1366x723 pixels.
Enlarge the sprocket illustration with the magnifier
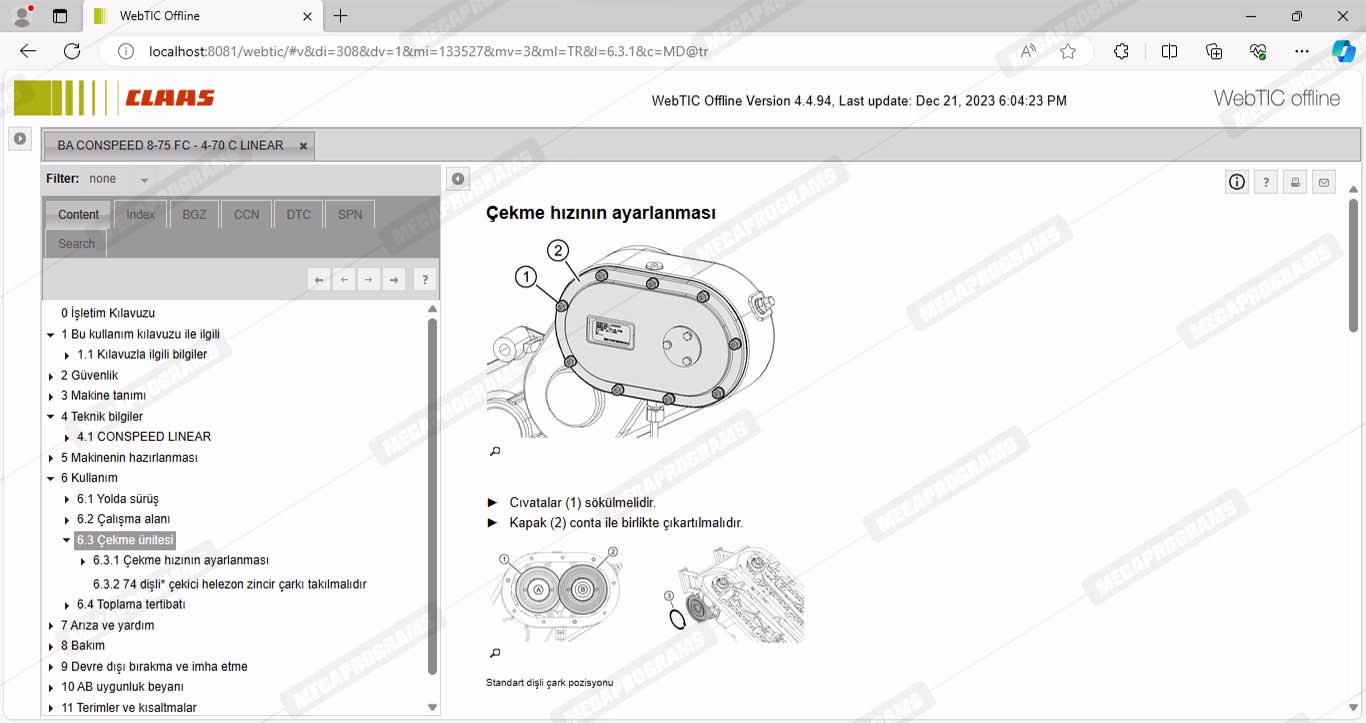[x=494, y=654]
